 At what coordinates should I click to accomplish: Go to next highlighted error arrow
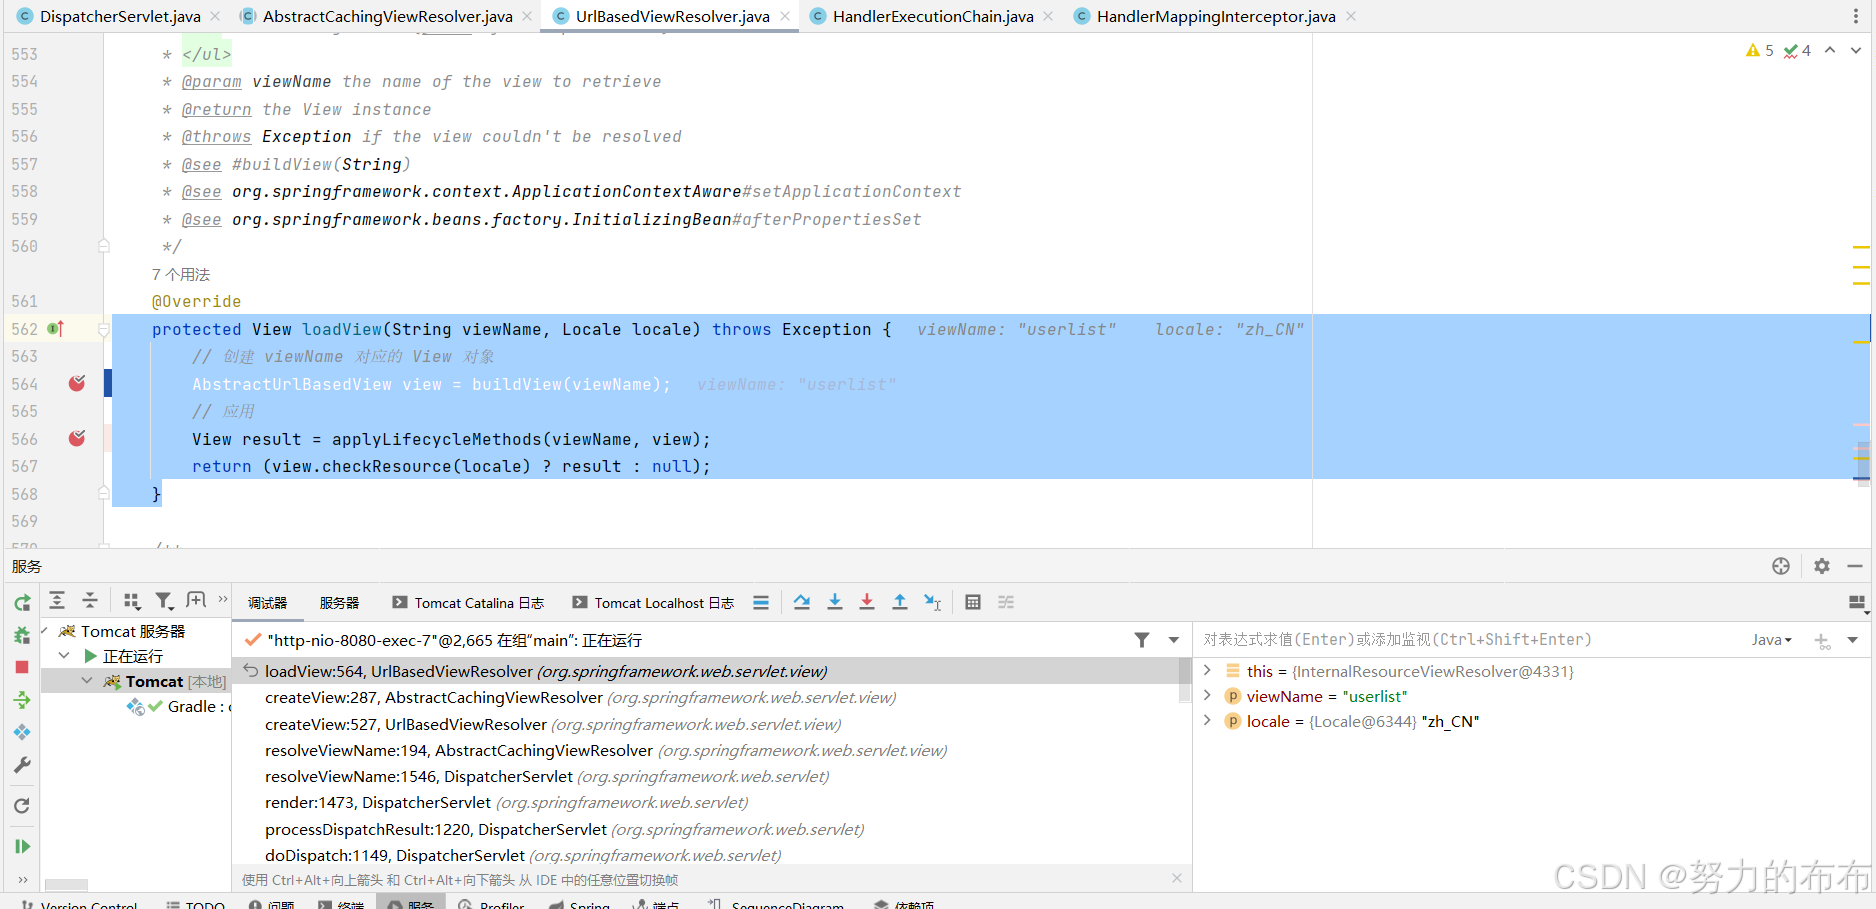point(1856,50)
